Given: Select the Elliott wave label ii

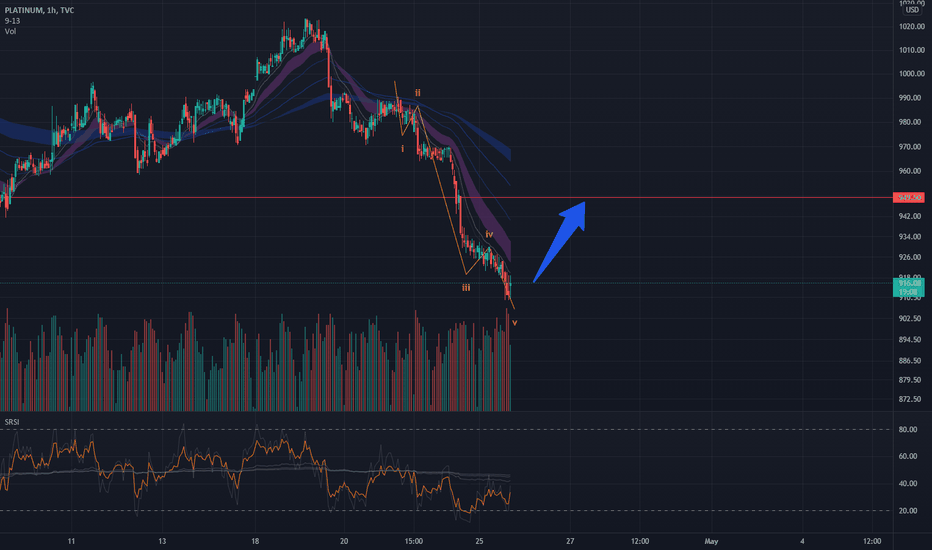Looking at the screenshot, I should click(418, 93).
